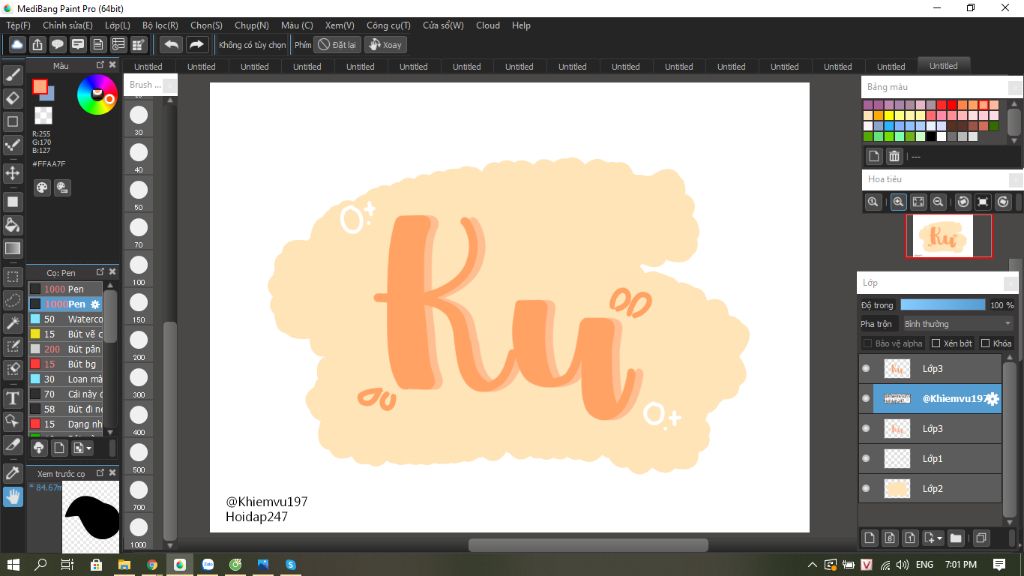The width and height of the screenshot is (1024, 576).
Task: Select the Bút pấn brush, size 200
Action: (x=66, y=349)
